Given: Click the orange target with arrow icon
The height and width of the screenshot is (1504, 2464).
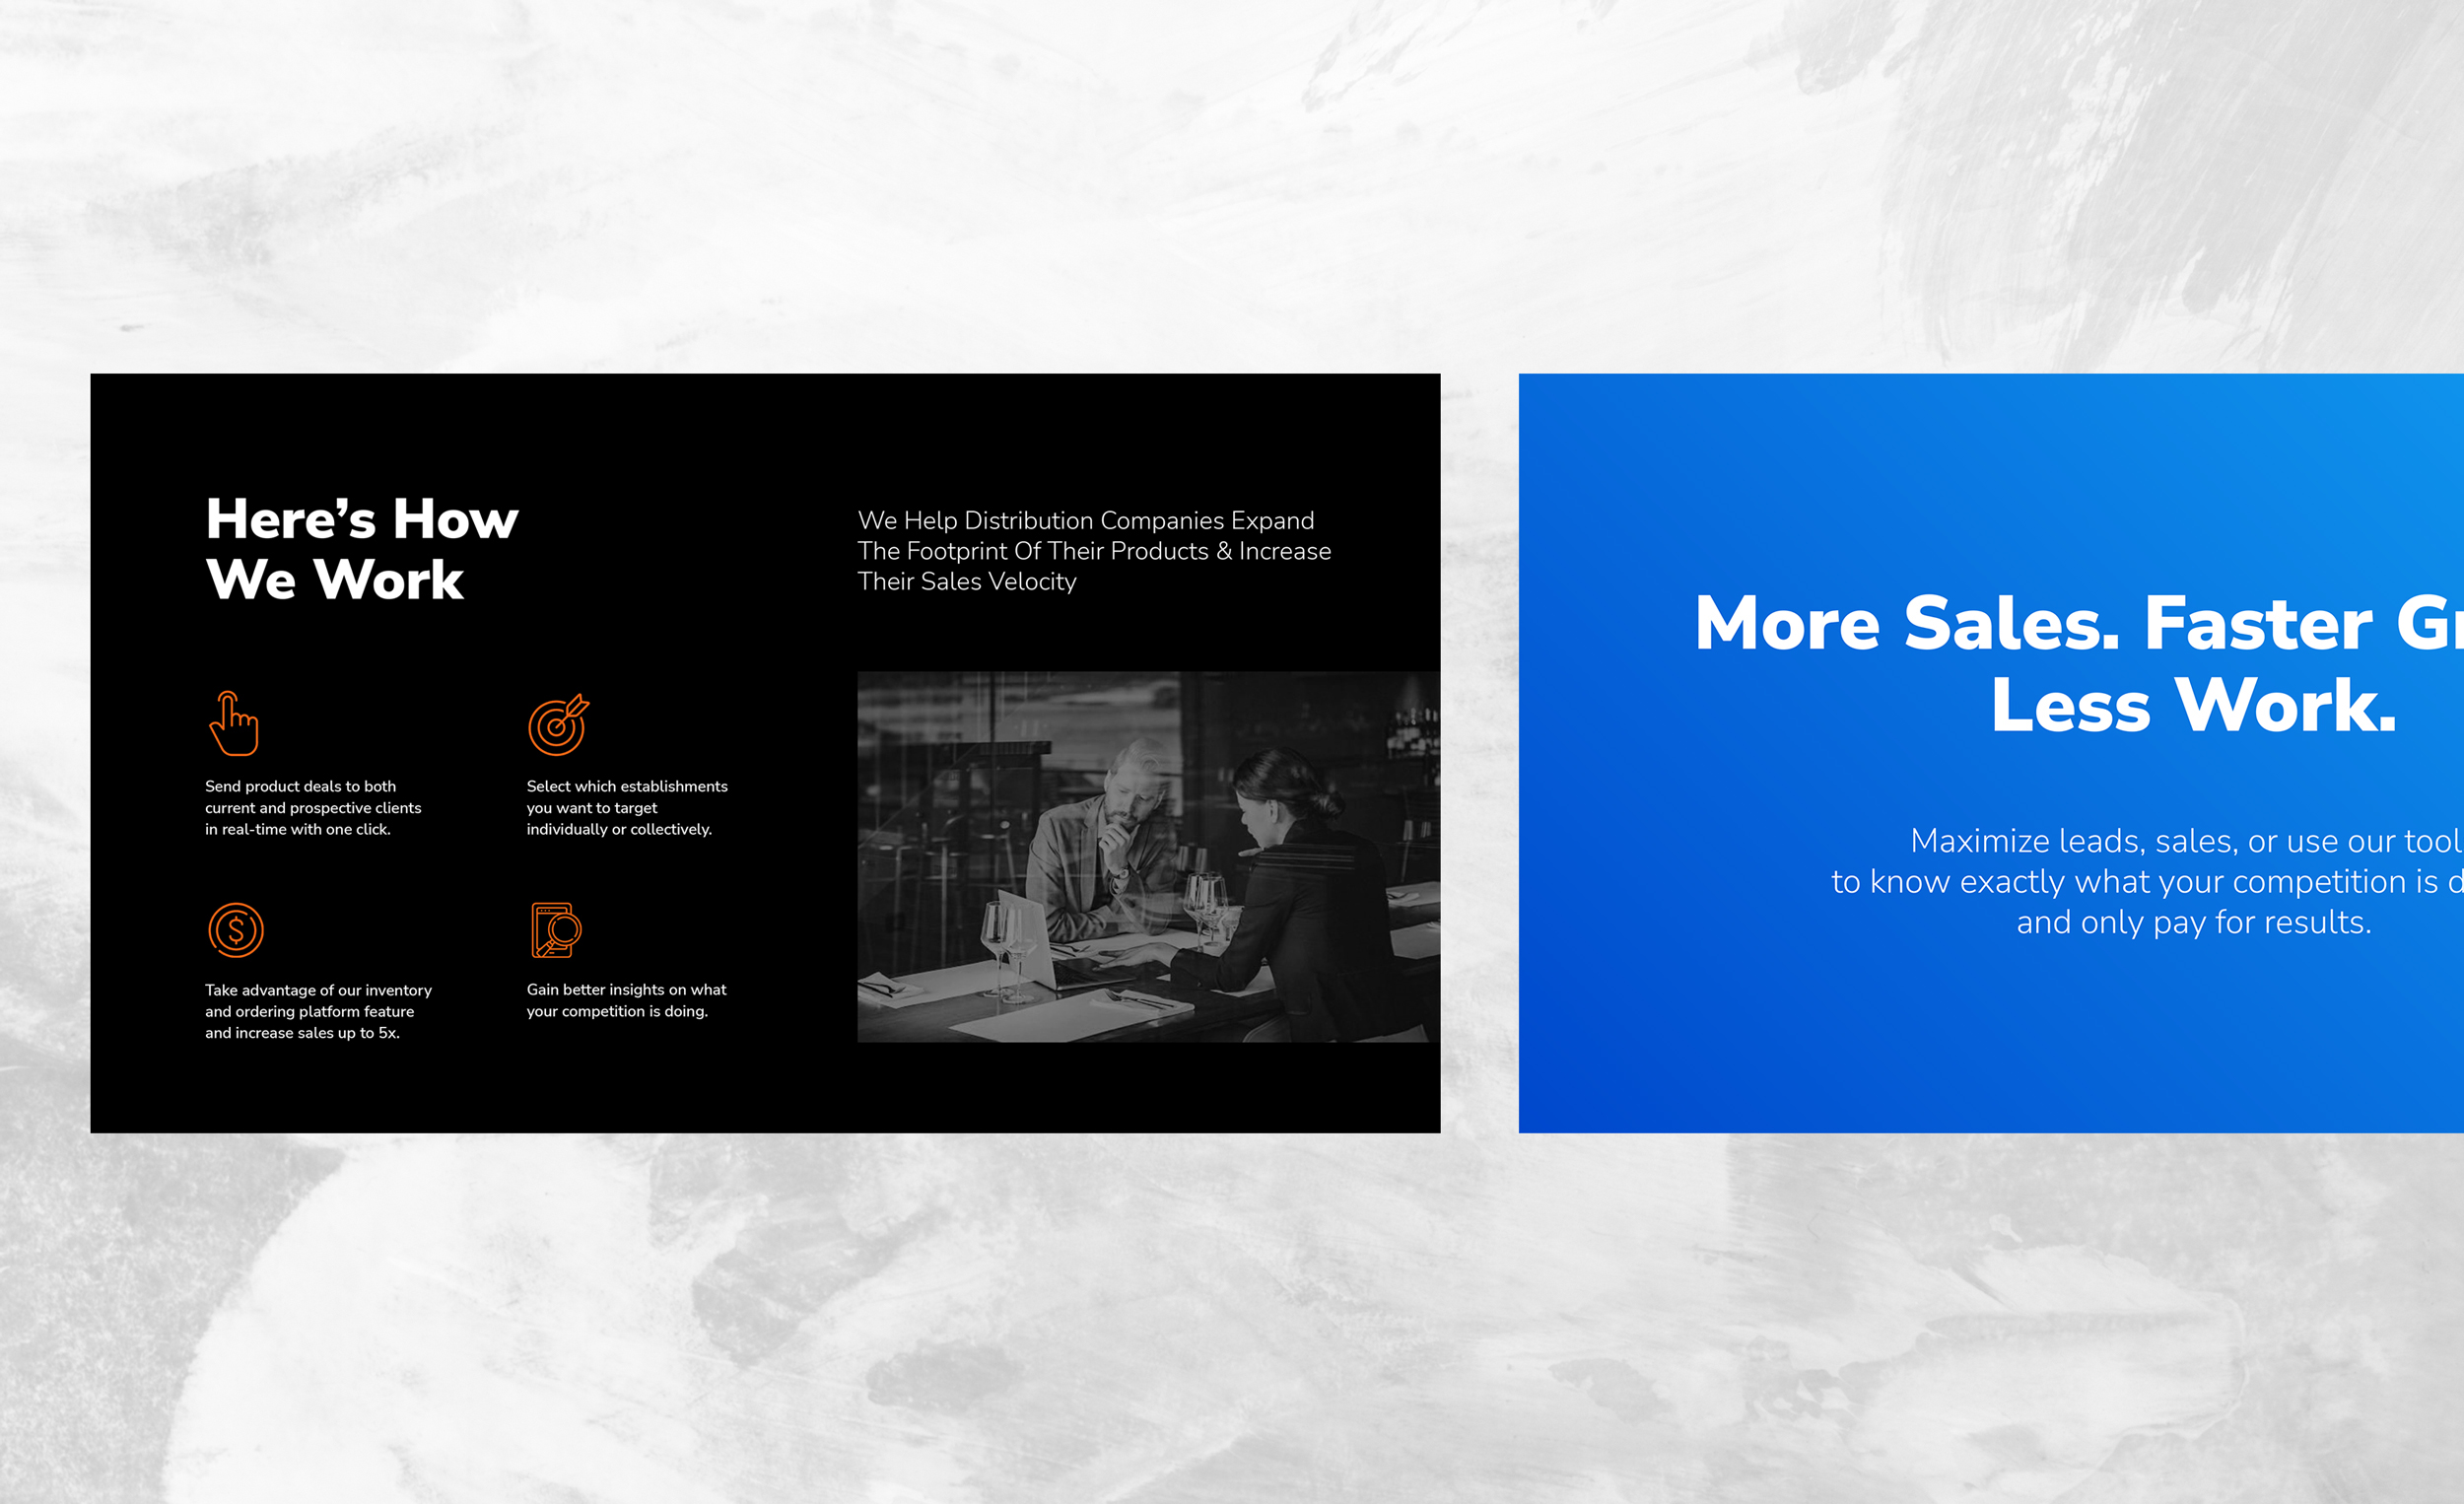Looking at the screenshot, I should 558,725.
